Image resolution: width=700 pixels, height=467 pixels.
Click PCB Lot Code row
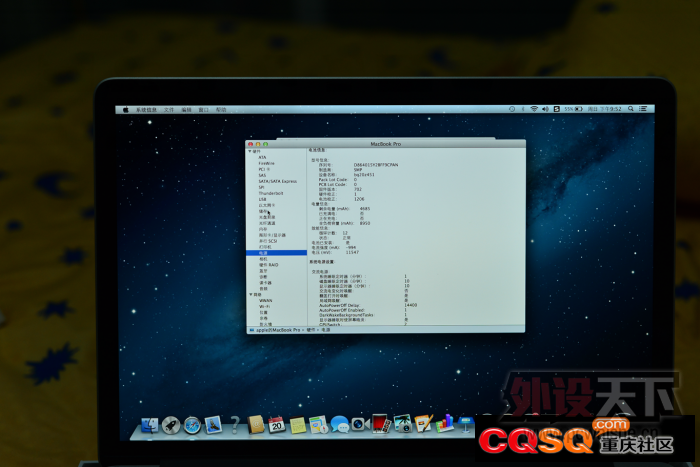(338, 184)
